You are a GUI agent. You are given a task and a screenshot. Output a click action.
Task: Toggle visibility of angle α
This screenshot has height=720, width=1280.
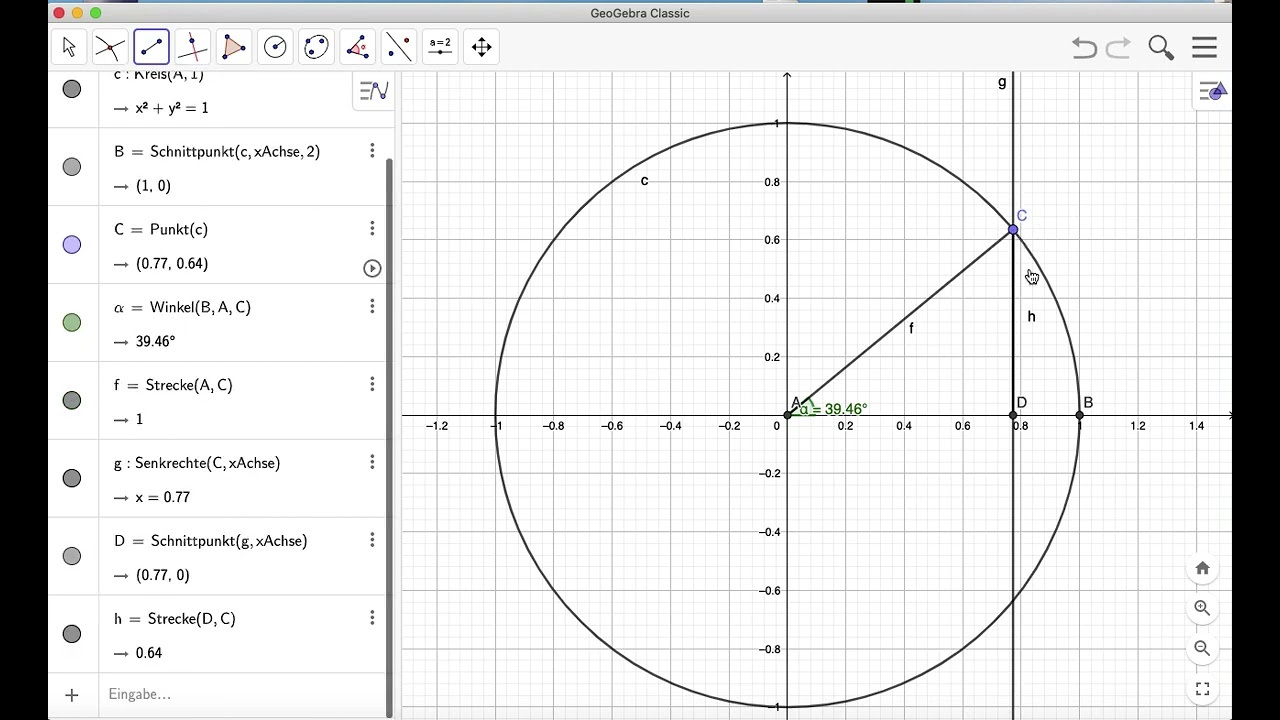click(72, 322)
